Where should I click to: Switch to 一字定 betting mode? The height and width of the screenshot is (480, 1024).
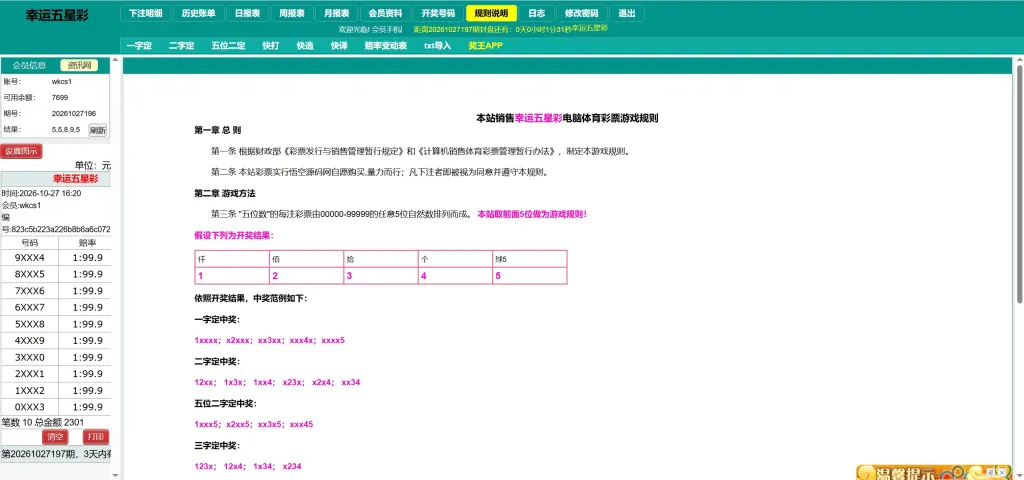click(x=139, y=46)
